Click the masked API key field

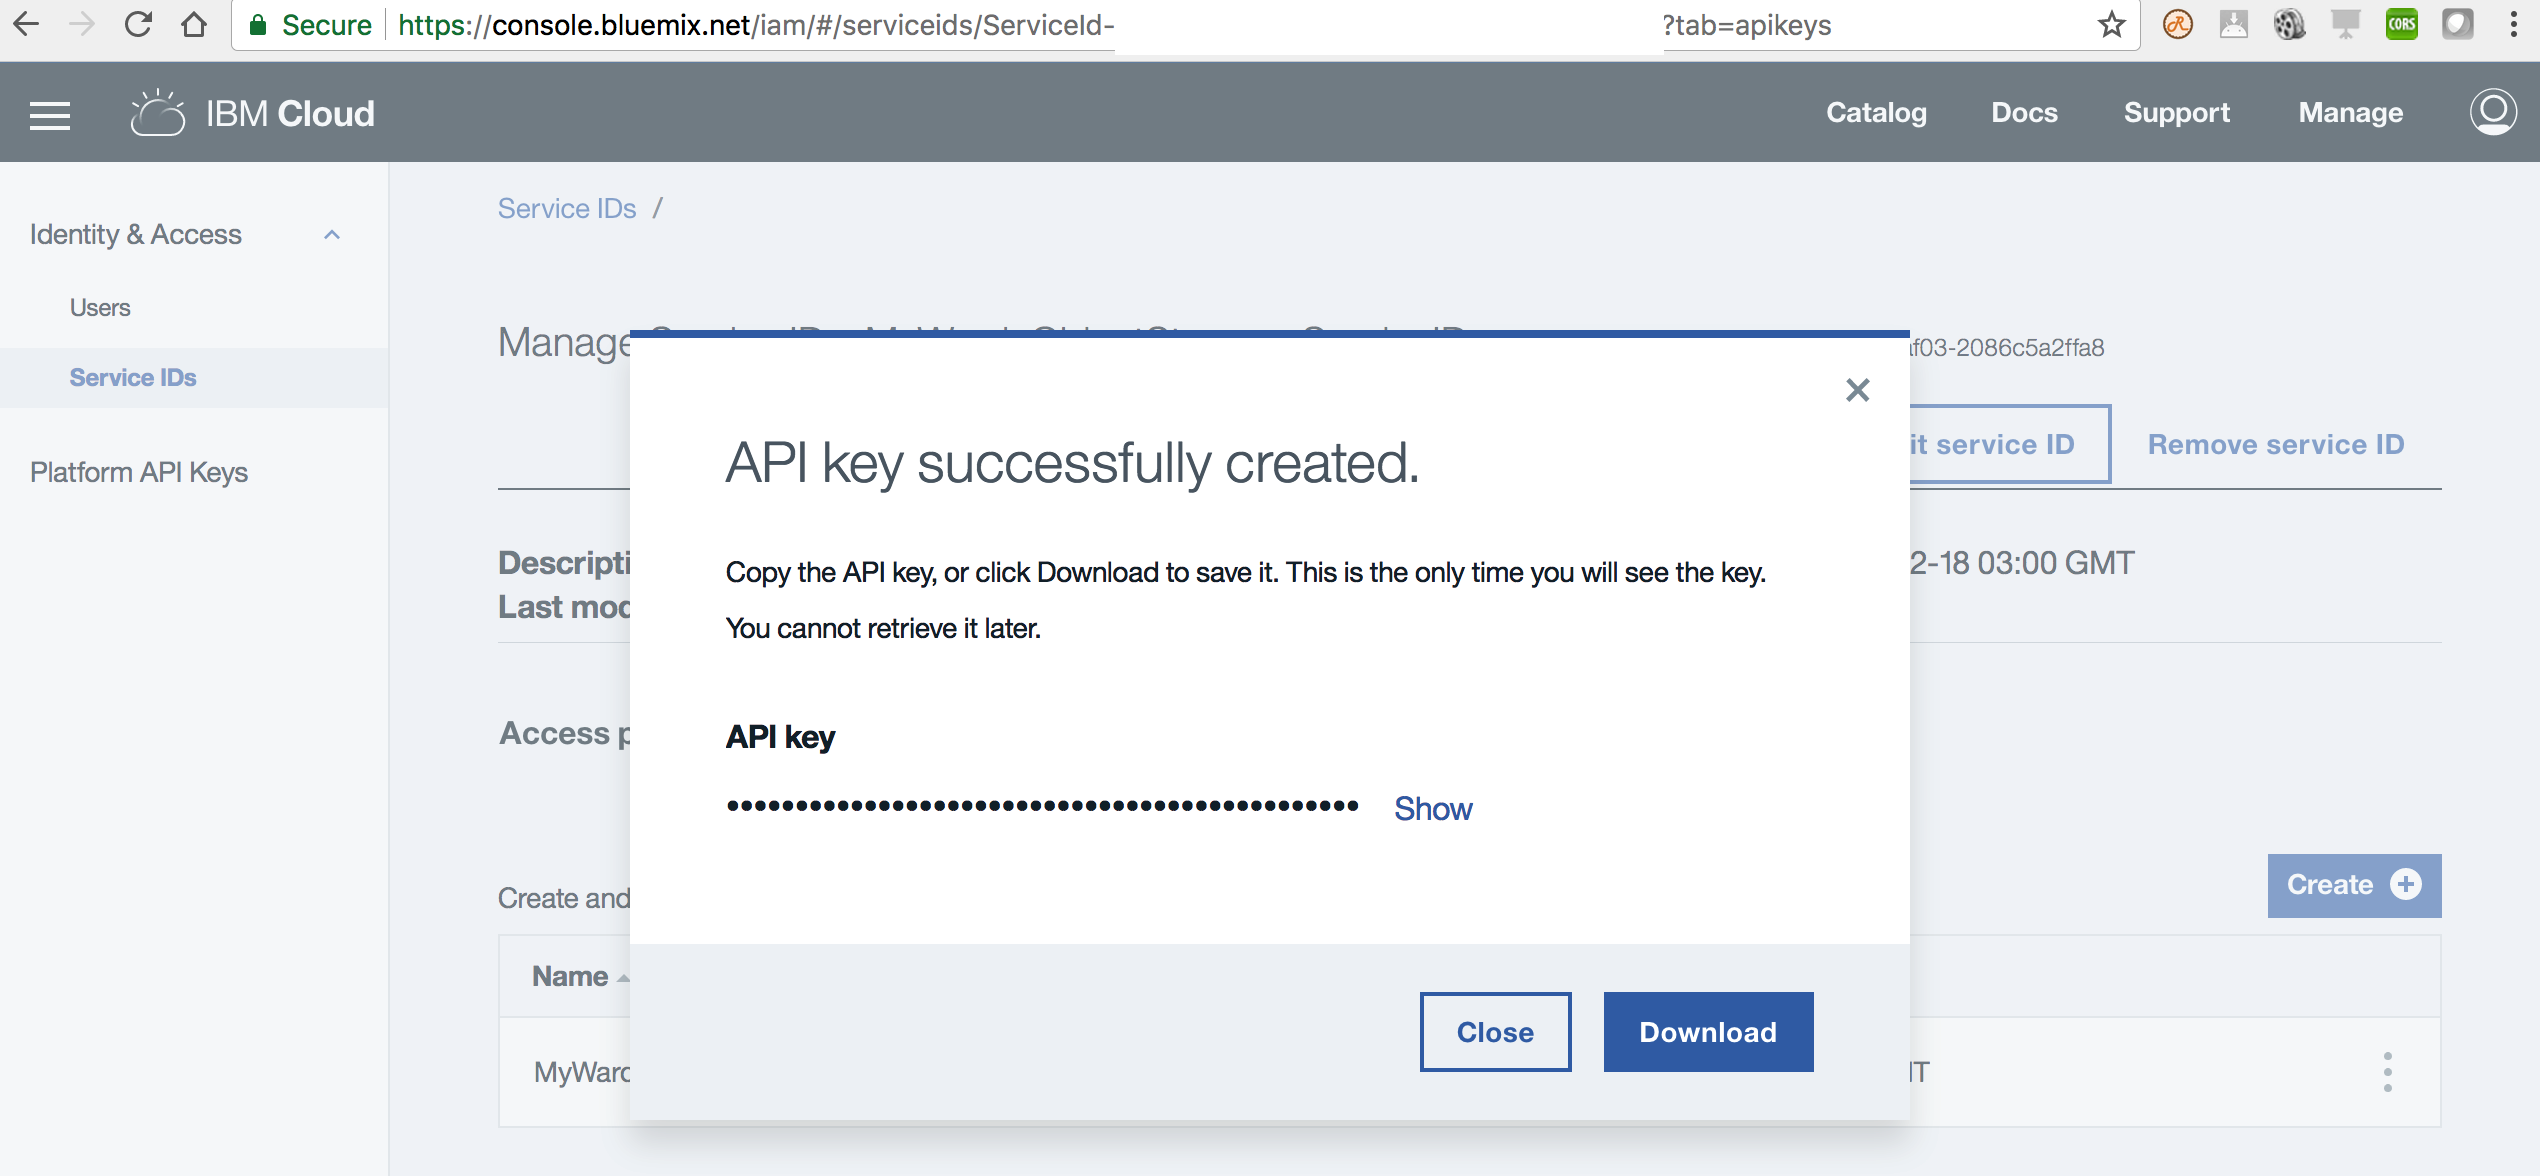click(1042, 806)
